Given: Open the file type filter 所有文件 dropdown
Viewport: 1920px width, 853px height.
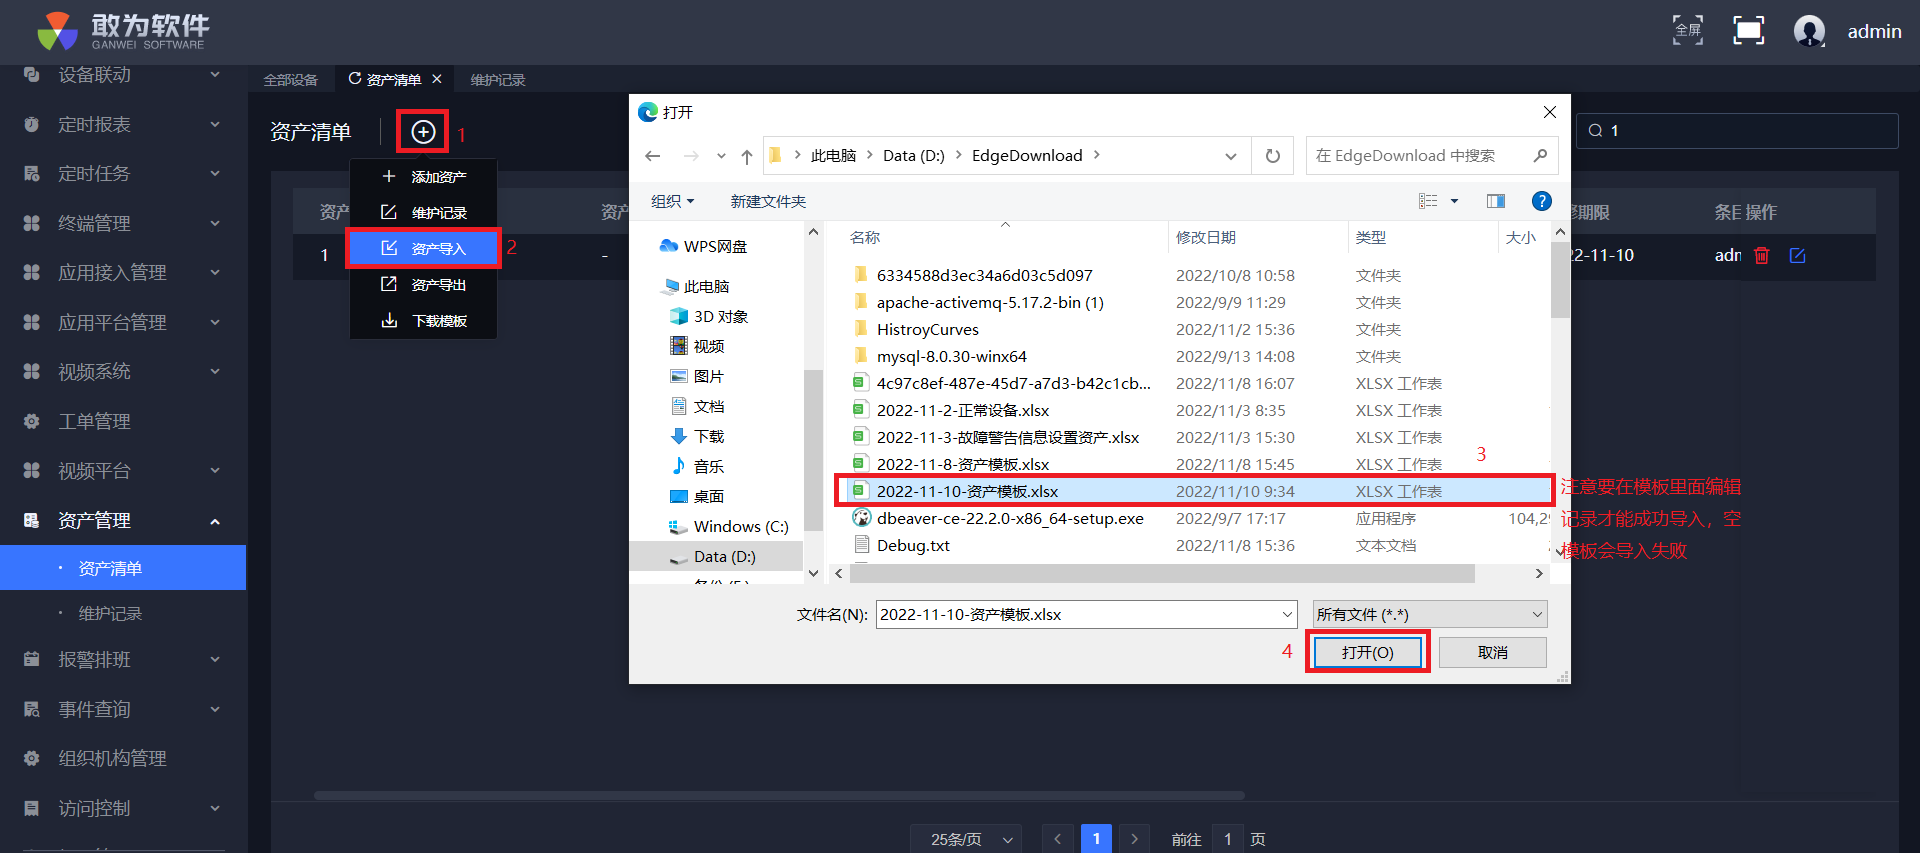Looking at the screenshot, I should click(x=1430, y=614).
